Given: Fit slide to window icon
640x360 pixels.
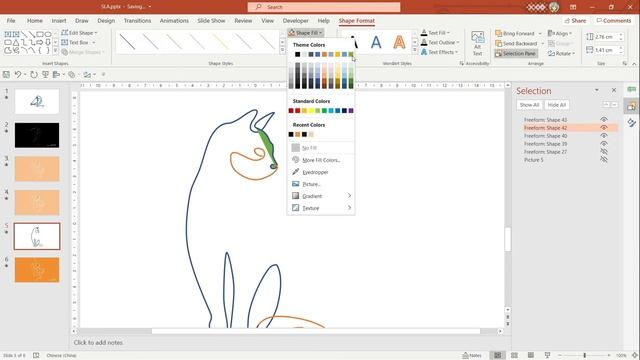Looking at the screenshot, I should 635,355.
